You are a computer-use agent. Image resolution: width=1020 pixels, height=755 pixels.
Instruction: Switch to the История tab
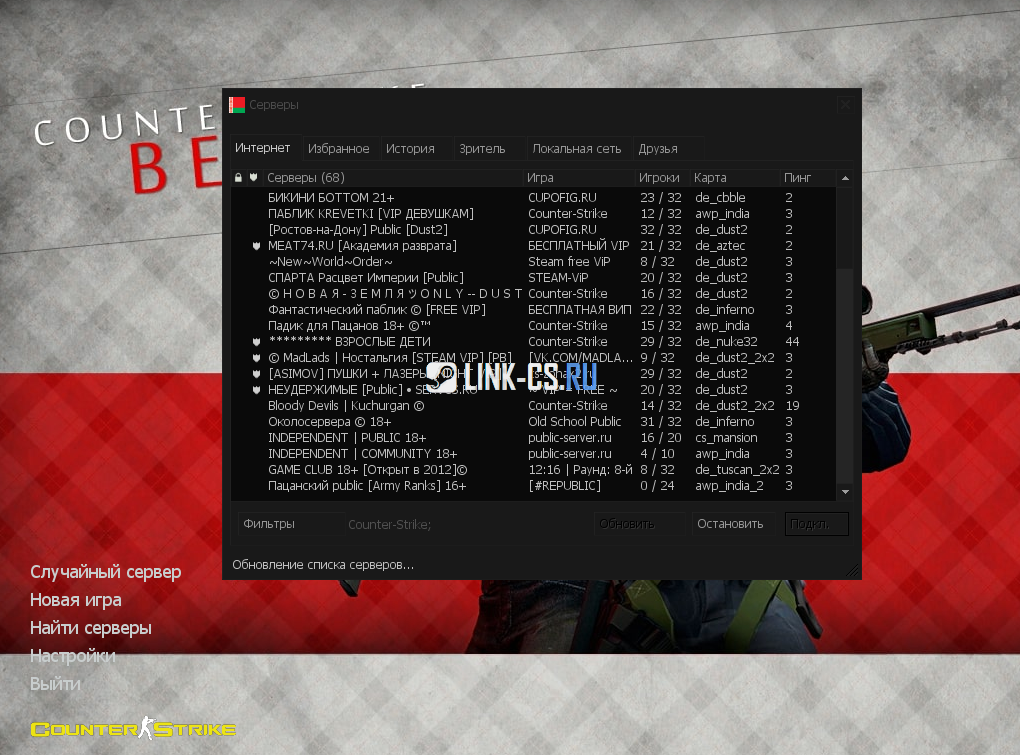(410, 149)
